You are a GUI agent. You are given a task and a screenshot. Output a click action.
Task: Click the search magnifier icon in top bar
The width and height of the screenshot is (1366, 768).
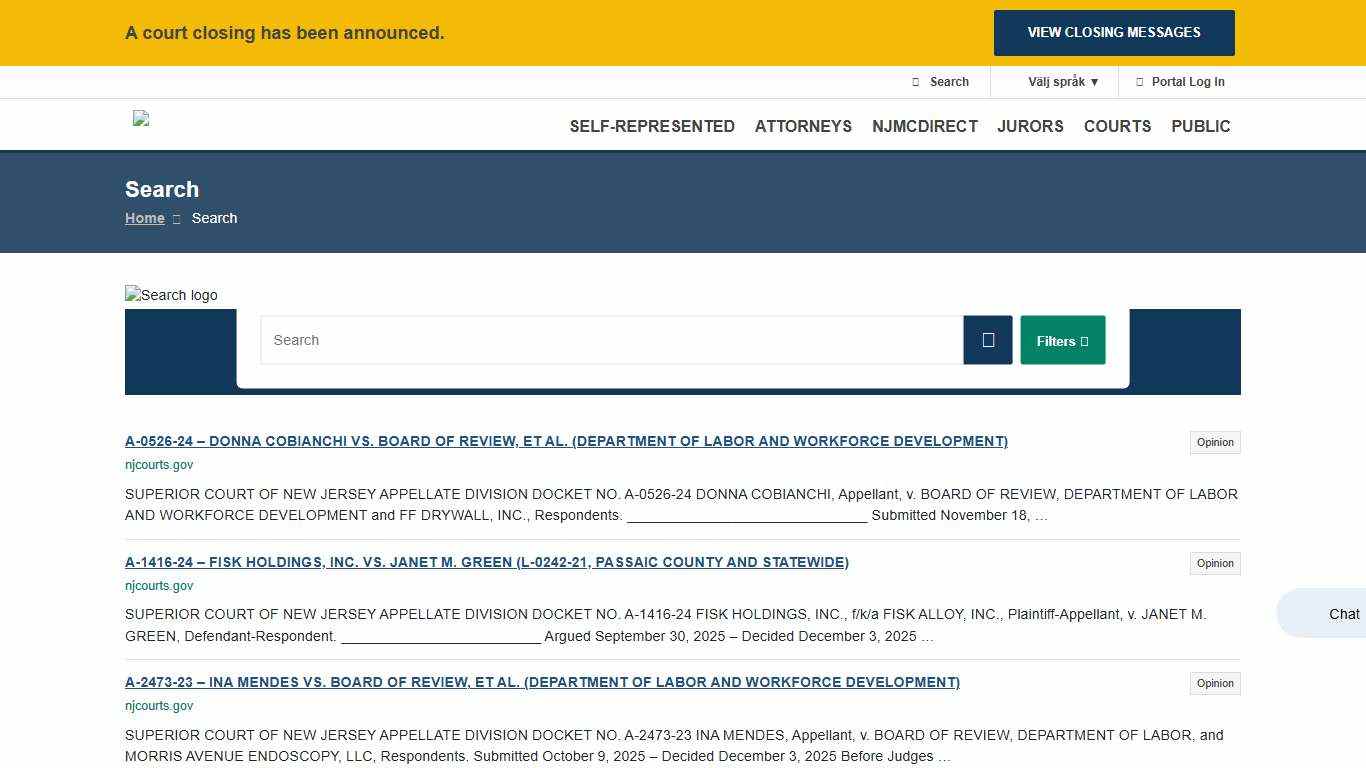pos(917,81)
